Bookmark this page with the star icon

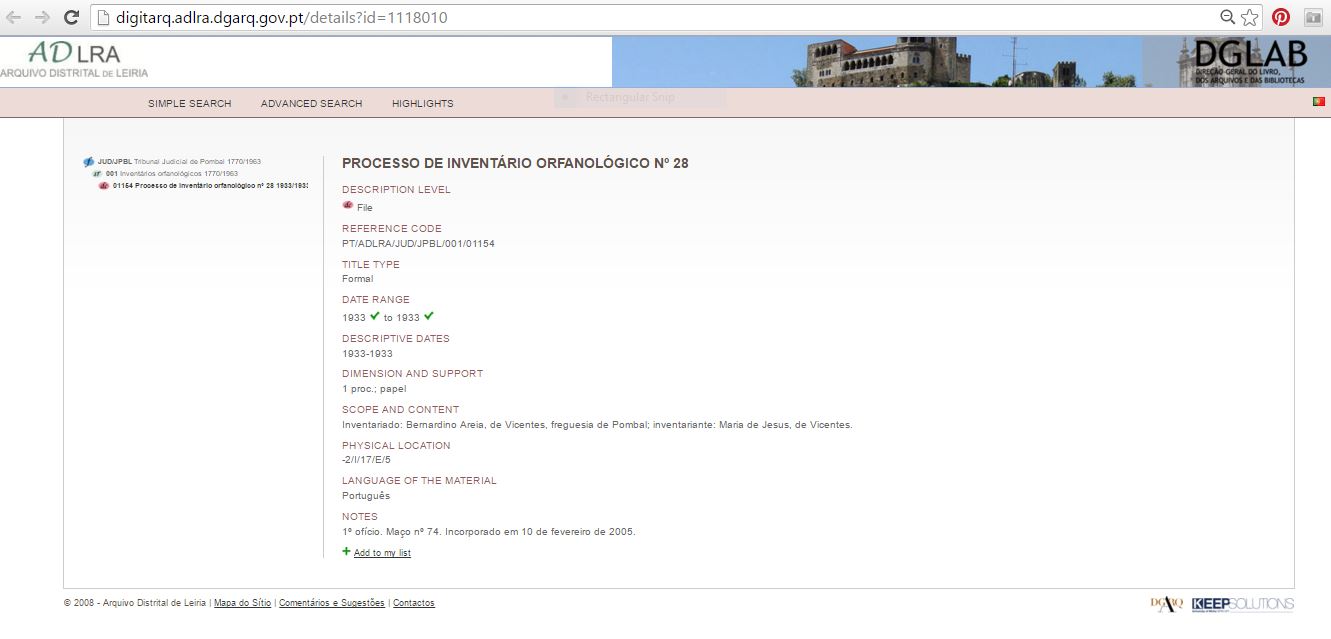[x=1249, y=17]
